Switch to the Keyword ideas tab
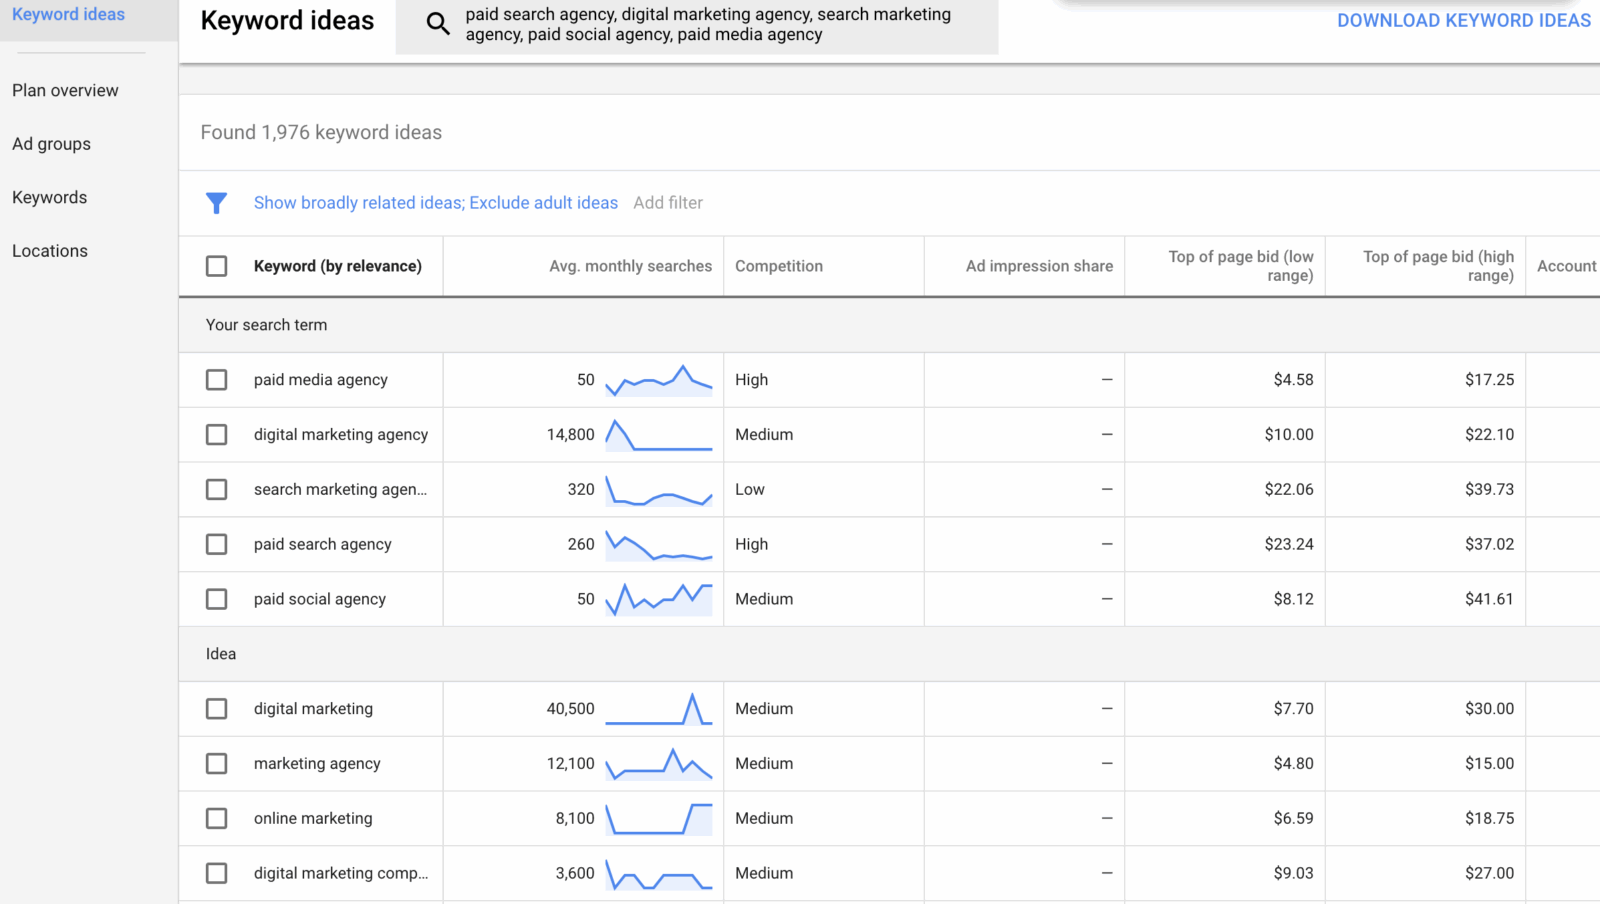The height and width of the screenshot is (904, 1600). [68, 14]
